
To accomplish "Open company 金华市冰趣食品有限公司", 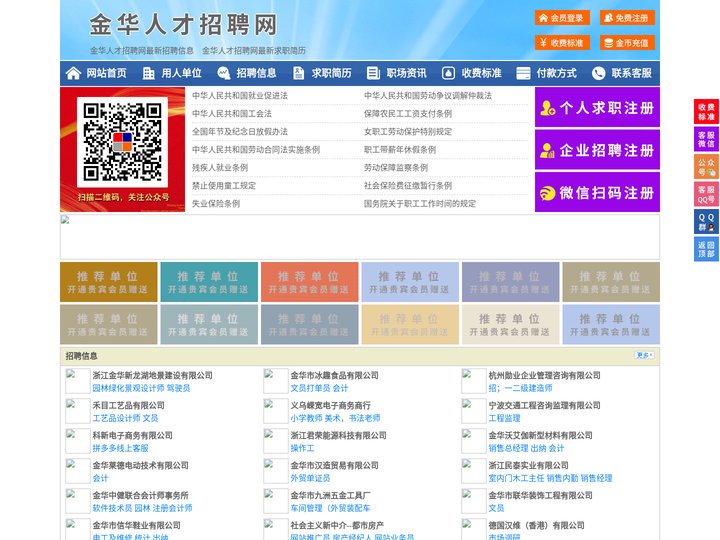I will click(334, 375).
